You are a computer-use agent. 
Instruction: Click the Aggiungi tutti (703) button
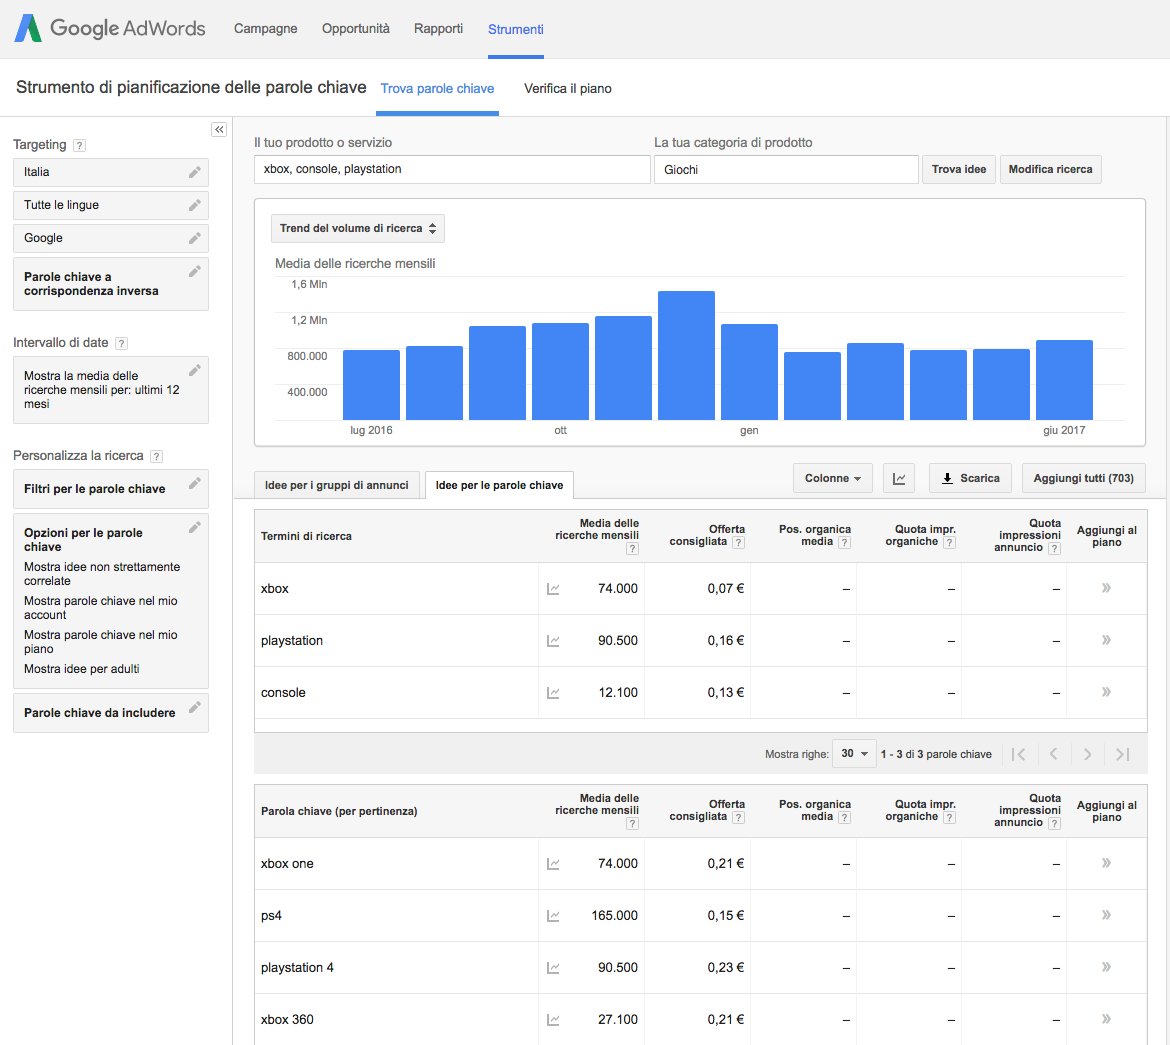tap(1083, 478)
